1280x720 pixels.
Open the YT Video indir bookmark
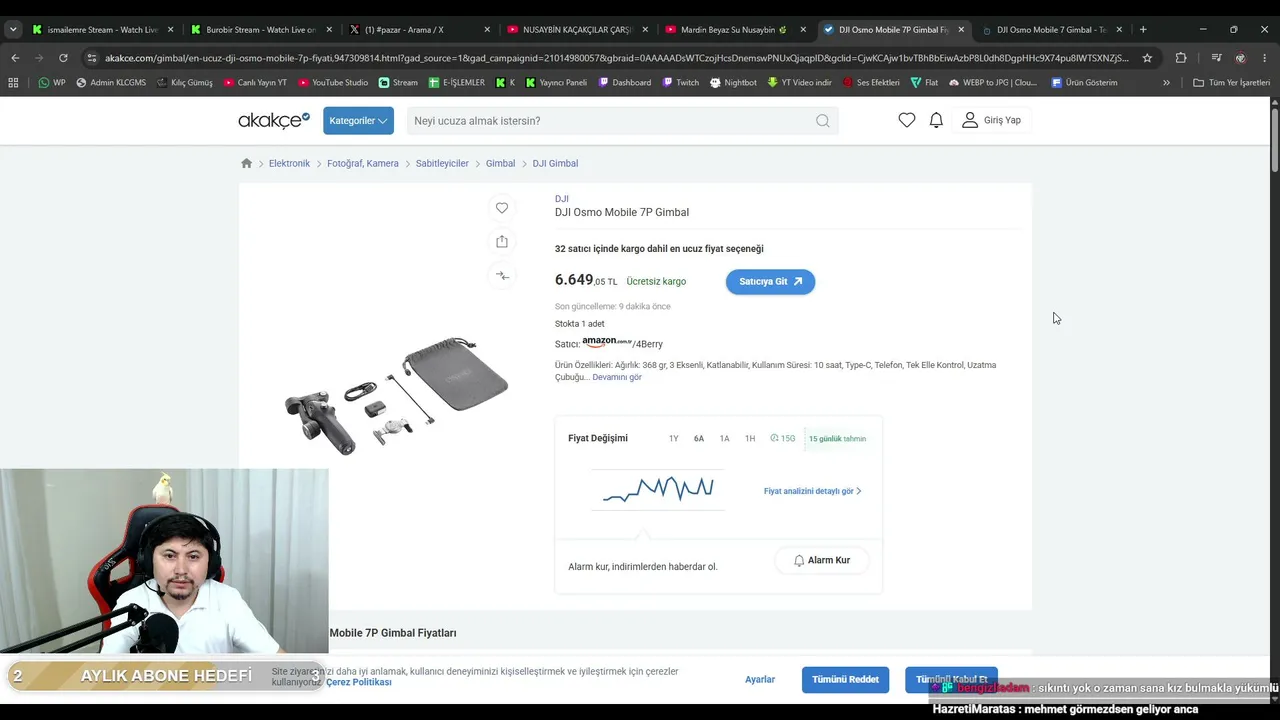[799, 82]
